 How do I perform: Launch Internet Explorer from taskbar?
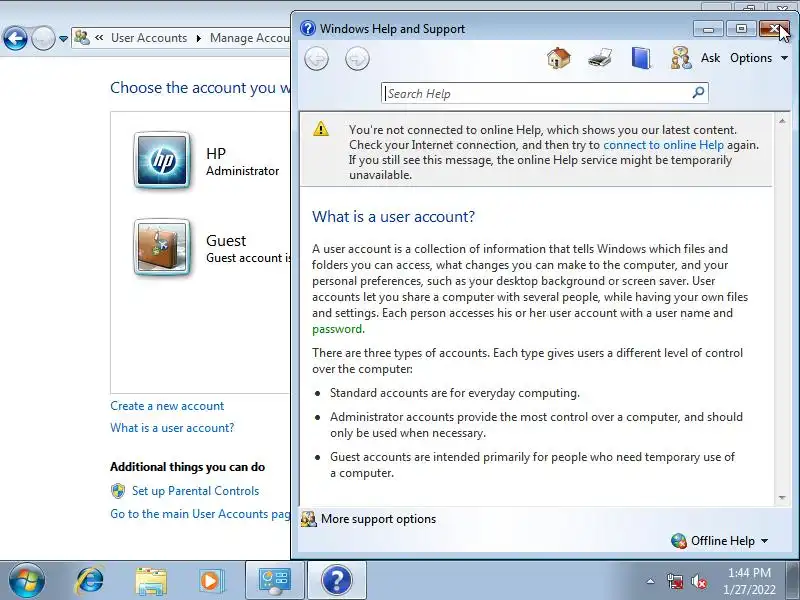coord(90,581)
